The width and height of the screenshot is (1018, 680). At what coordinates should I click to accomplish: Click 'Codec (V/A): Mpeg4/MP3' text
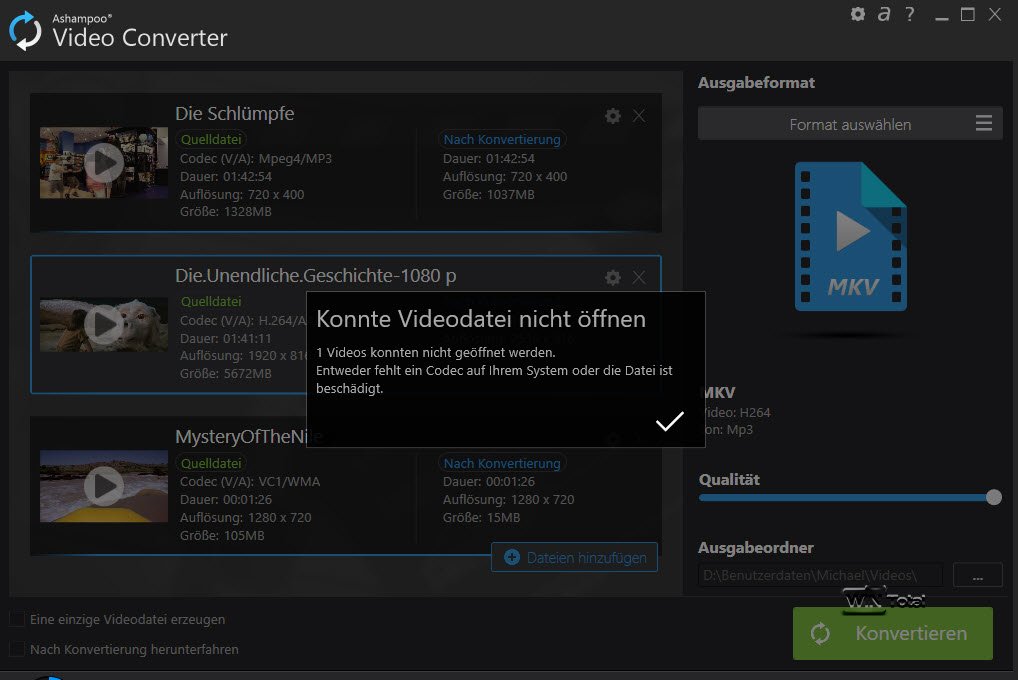pos(256,158)
